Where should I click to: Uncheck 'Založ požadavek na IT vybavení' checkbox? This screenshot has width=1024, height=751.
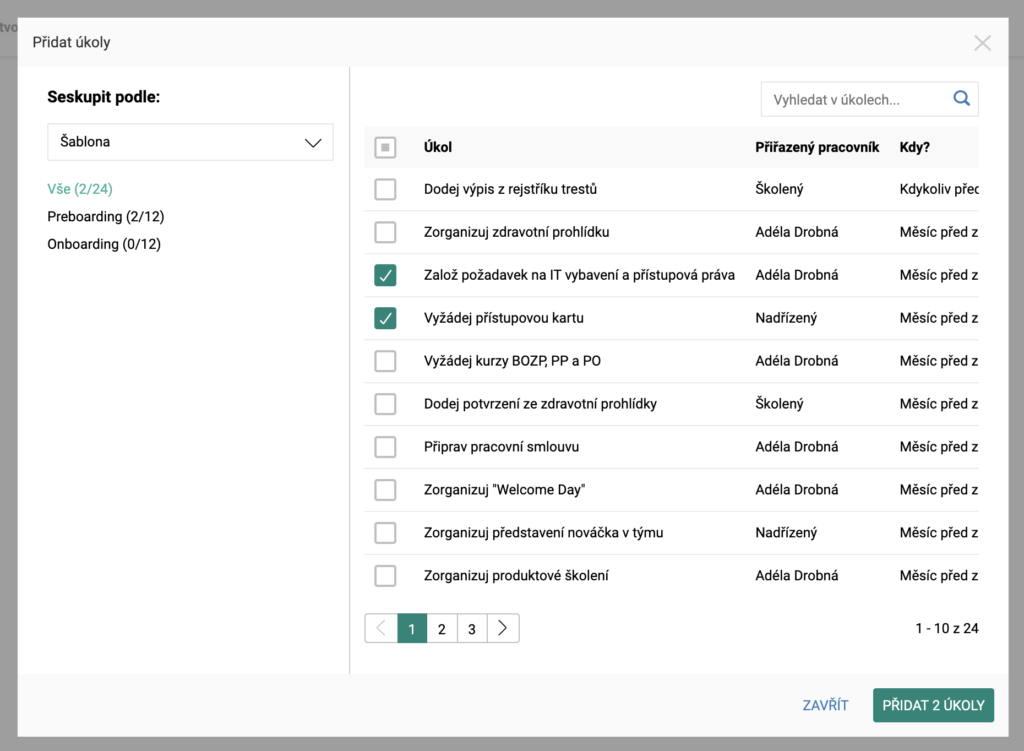point(385,275)
